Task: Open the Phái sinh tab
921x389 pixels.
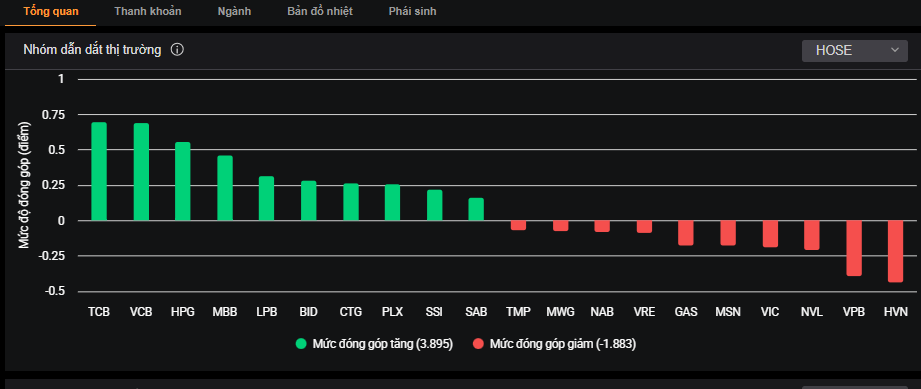Action: (412, 11)
